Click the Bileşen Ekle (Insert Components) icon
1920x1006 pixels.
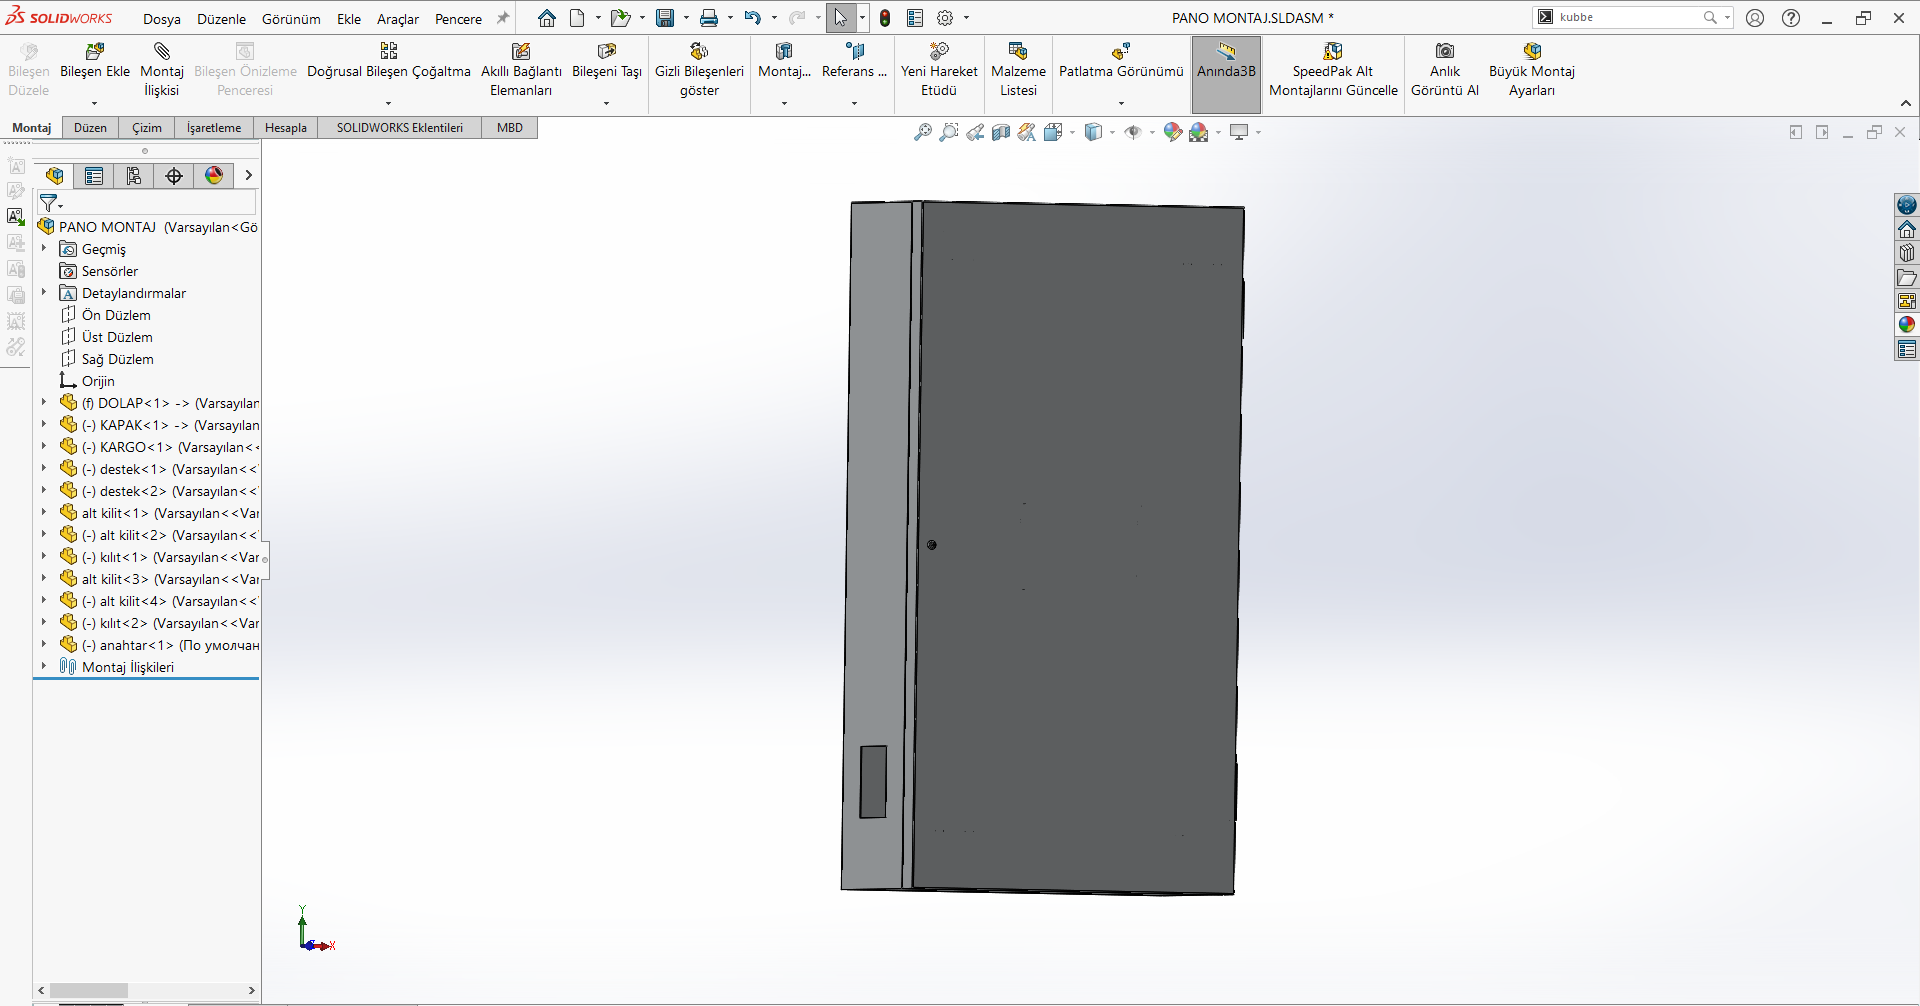[95, 52]
